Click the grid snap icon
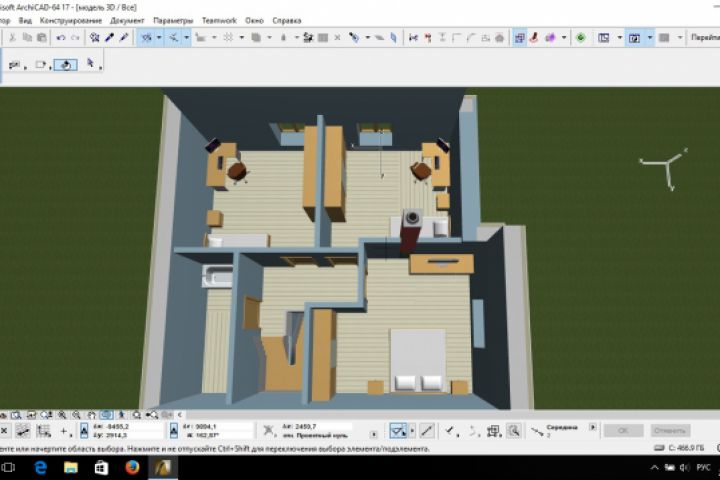Viewport: 720px width, 480px height. click(x=228, y=38)
